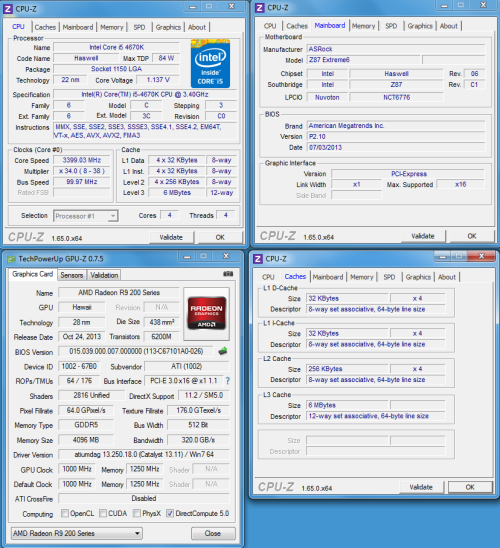The image size is (500, 548).
Task: Click the processor Name field Intel Core i5 4670K
Action: point(116,47)
